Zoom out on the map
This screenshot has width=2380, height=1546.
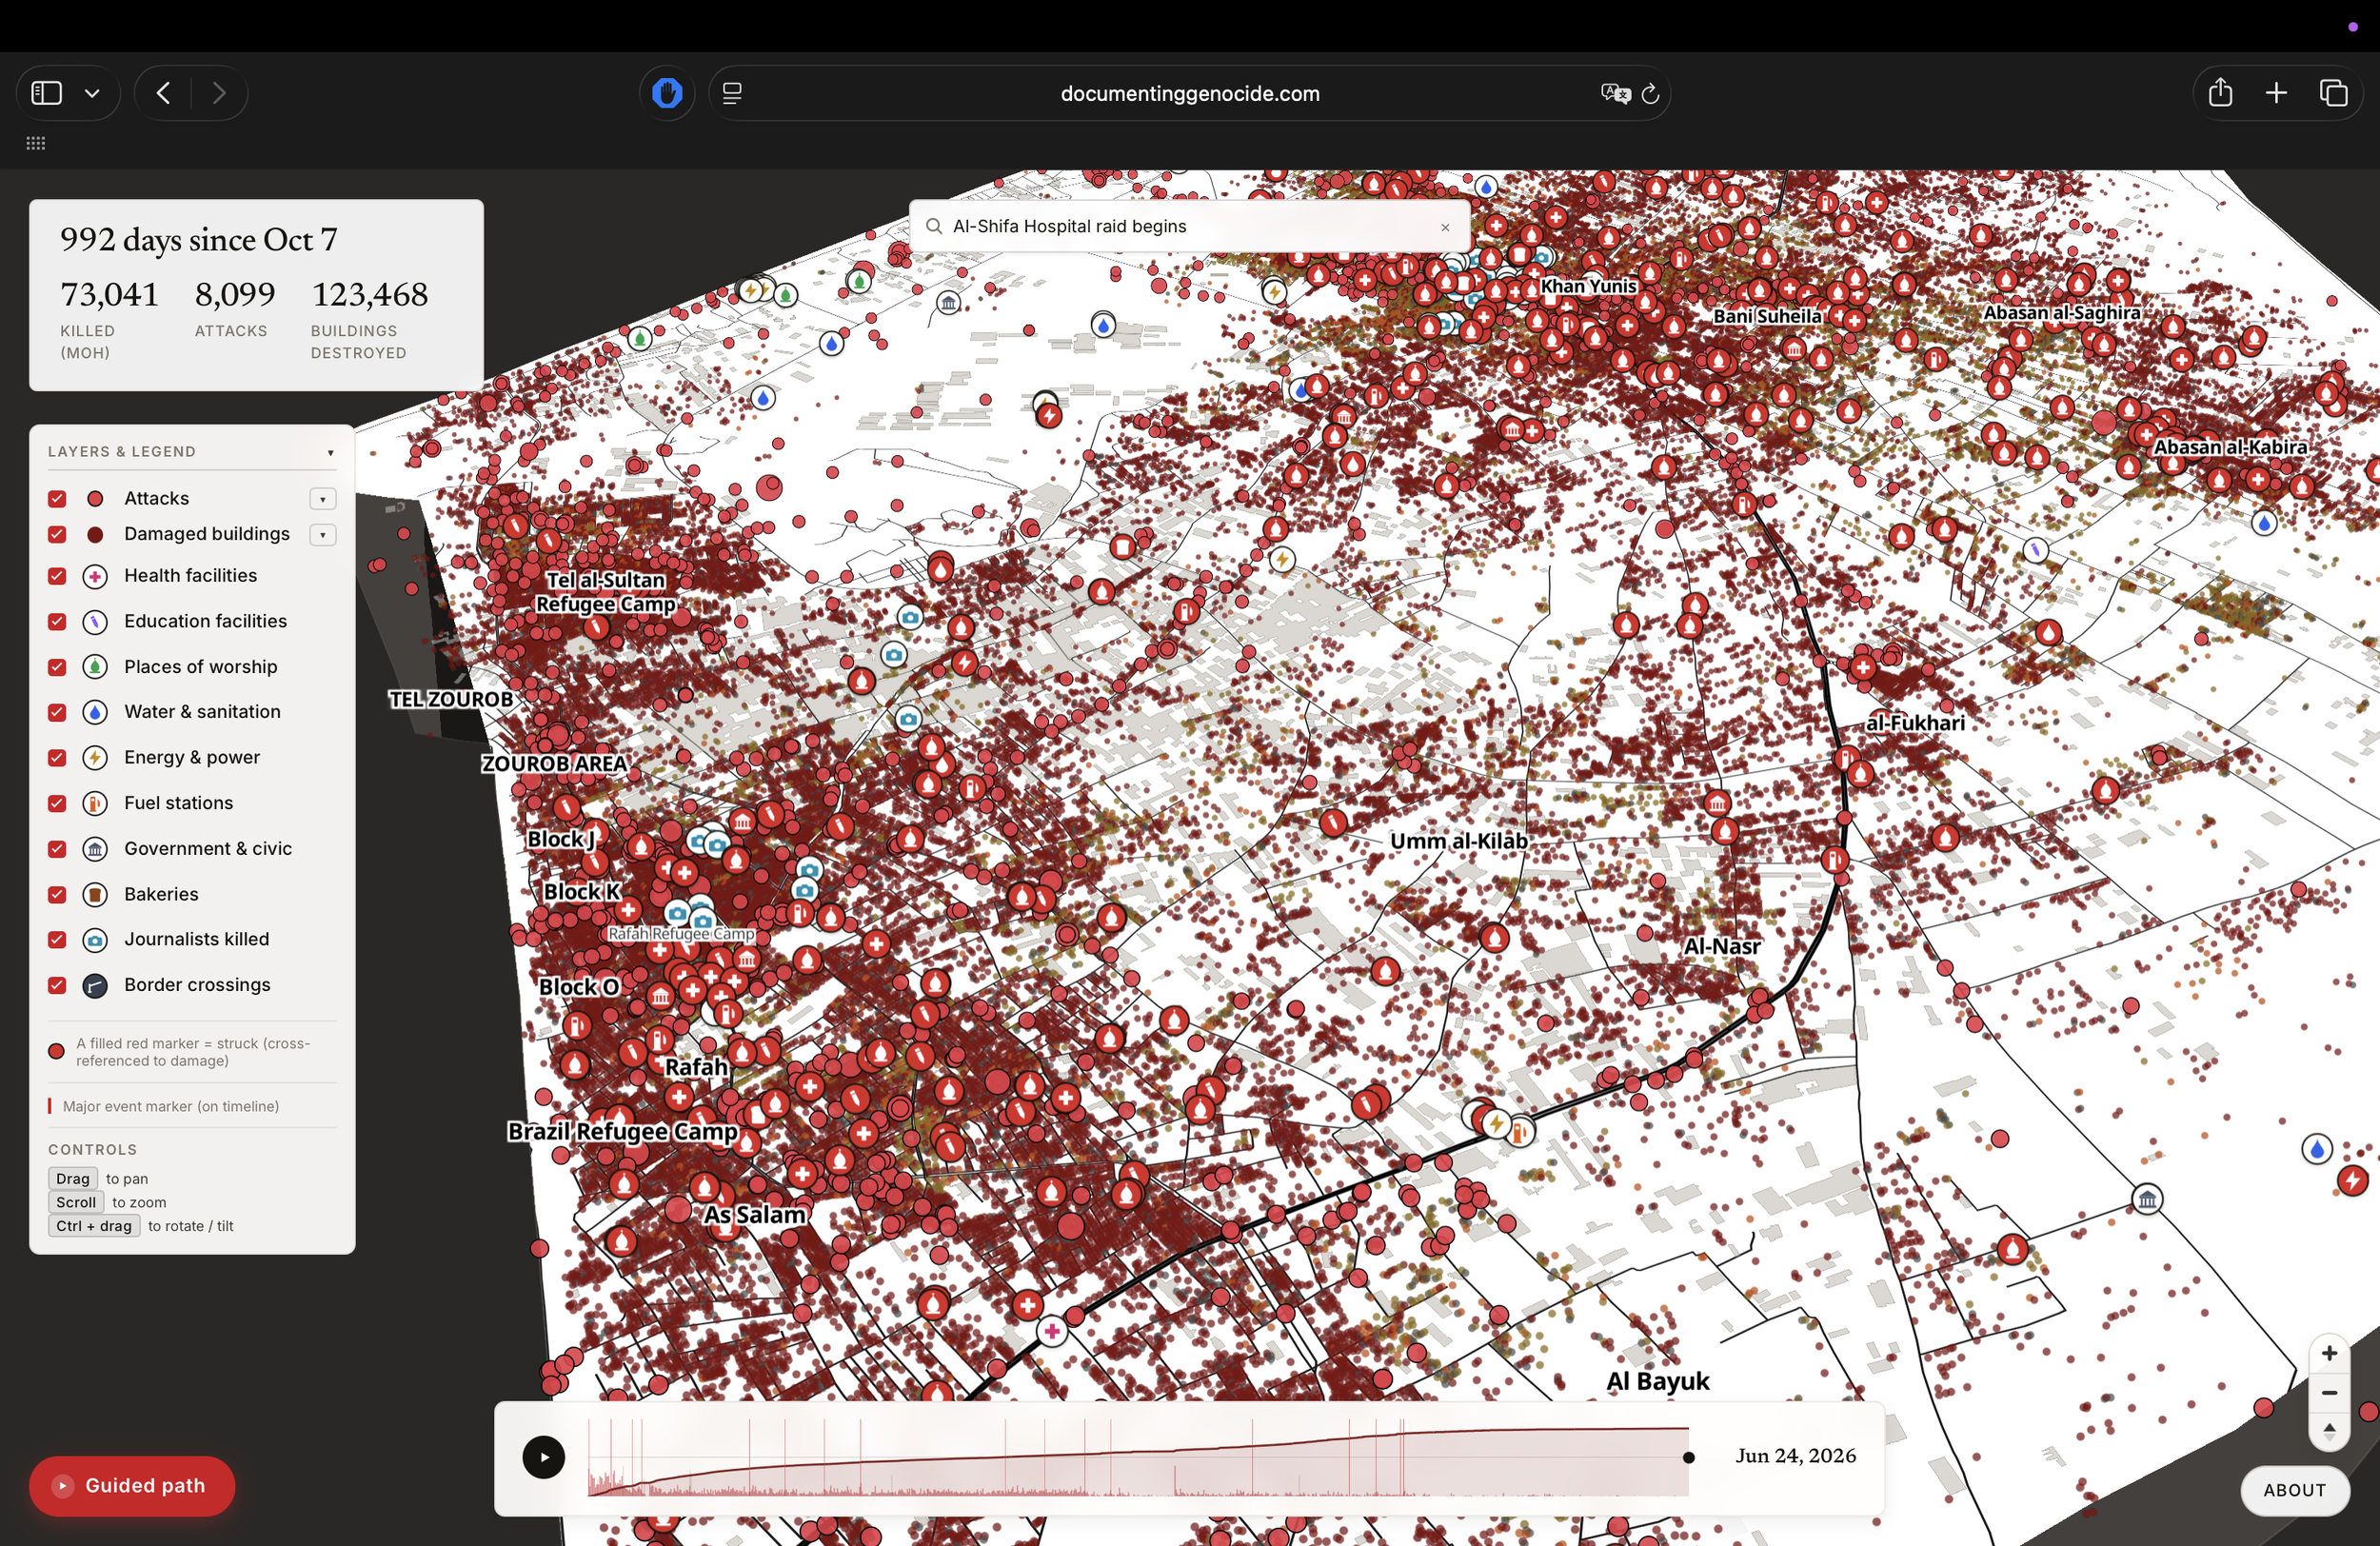click(x=2328, y=1392)
